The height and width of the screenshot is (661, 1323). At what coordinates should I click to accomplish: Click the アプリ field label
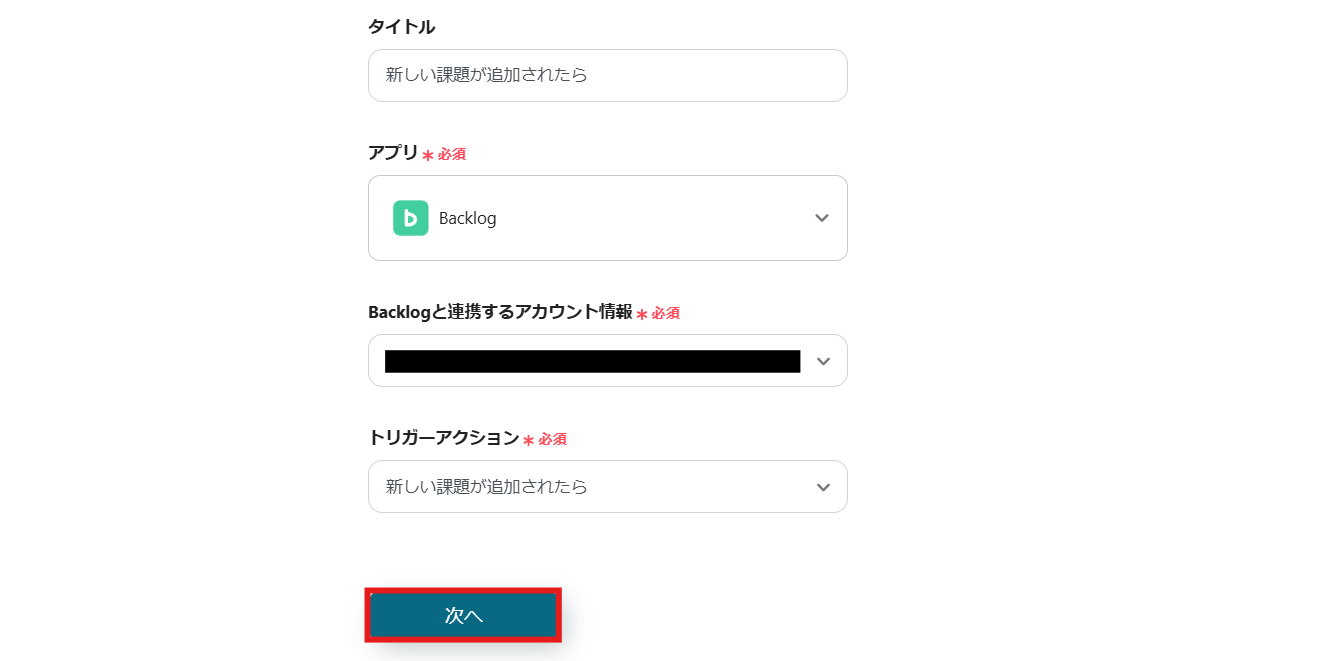(393, 153)
